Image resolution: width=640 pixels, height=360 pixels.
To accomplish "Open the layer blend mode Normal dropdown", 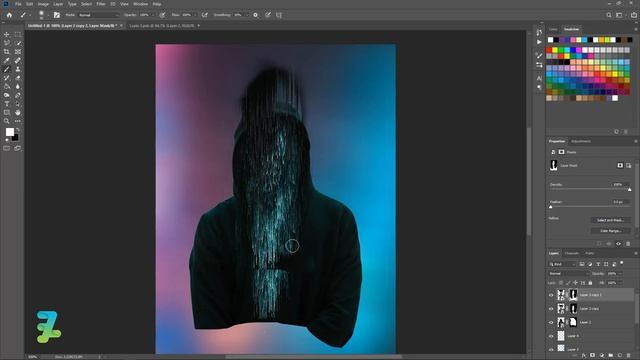I will [568, 273].
